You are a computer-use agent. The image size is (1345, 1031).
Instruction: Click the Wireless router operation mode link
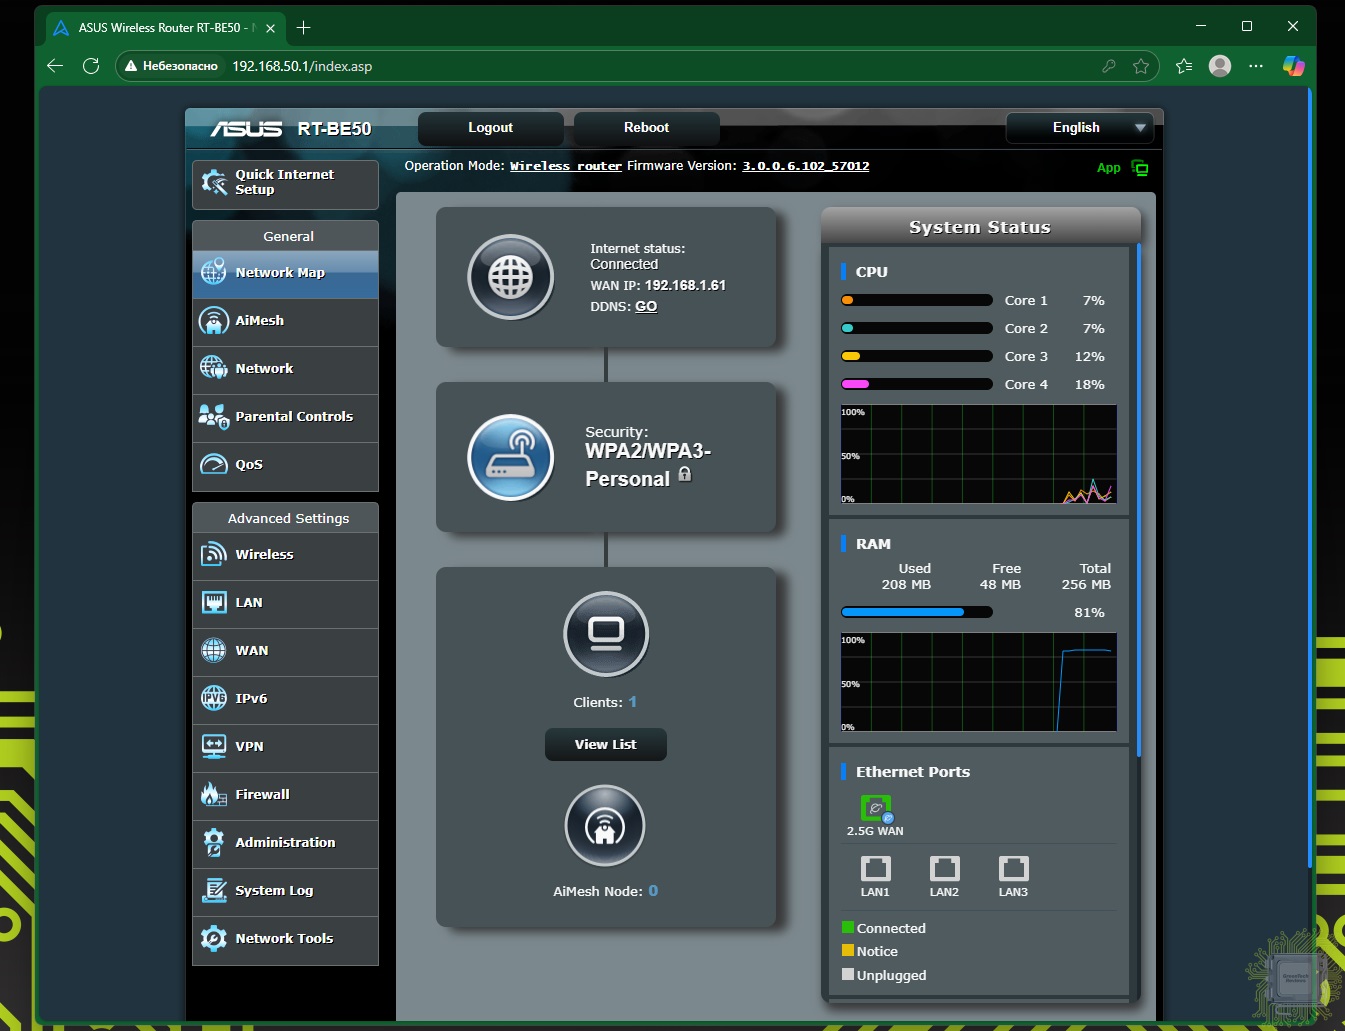click(566, 166)
